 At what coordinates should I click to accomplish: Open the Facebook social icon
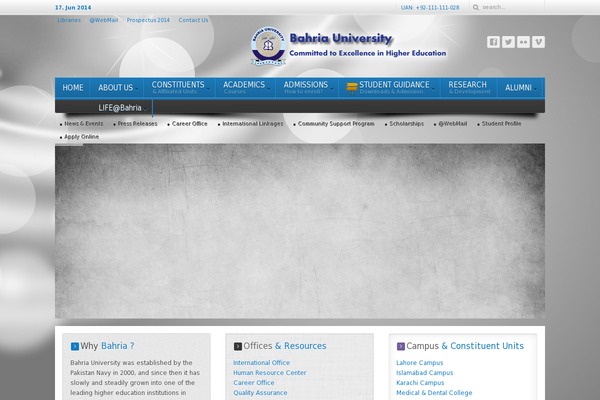pyautogui.click(x=493, y=42)
